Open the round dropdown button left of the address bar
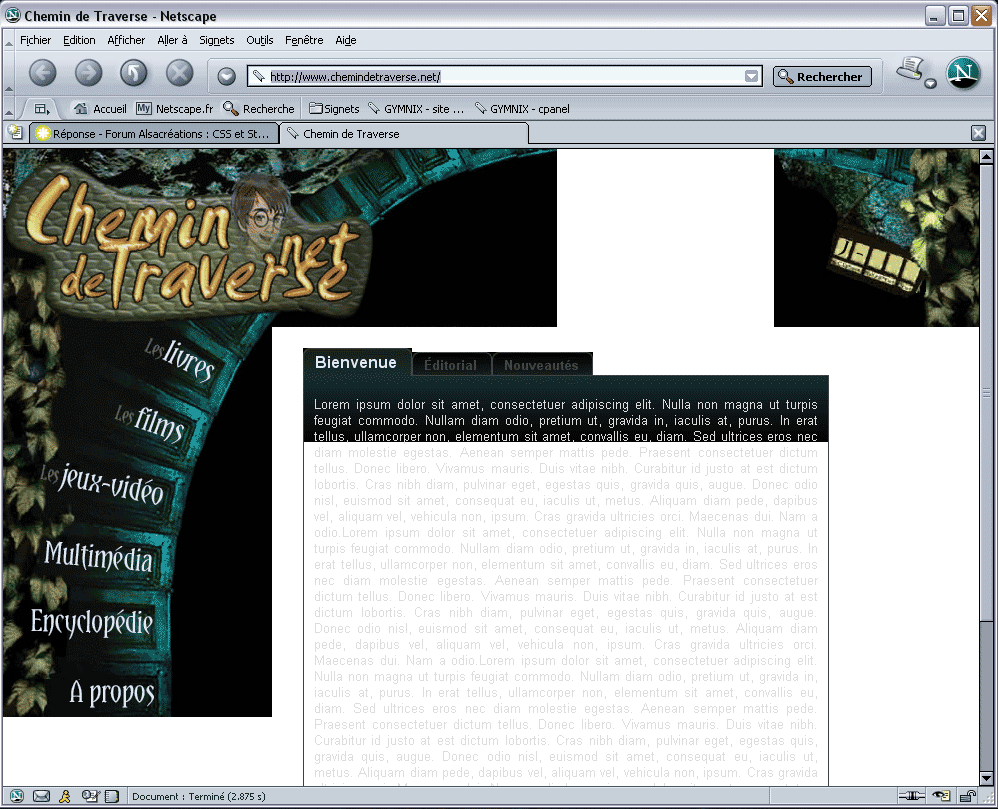 227,76
